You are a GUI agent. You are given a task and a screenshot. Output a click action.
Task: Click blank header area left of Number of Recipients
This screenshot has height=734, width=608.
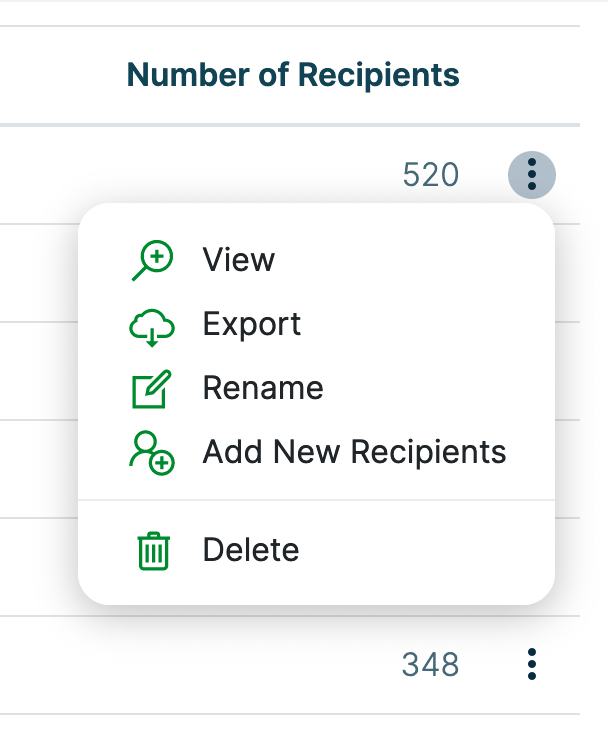60,74
